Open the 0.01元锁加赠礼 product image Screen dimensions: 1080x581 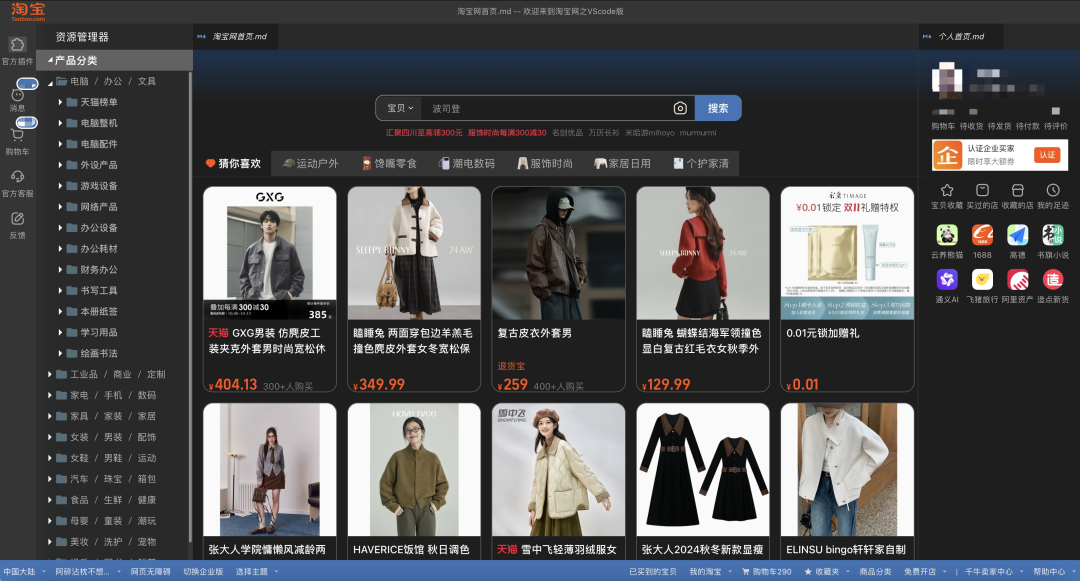(847, 253)
